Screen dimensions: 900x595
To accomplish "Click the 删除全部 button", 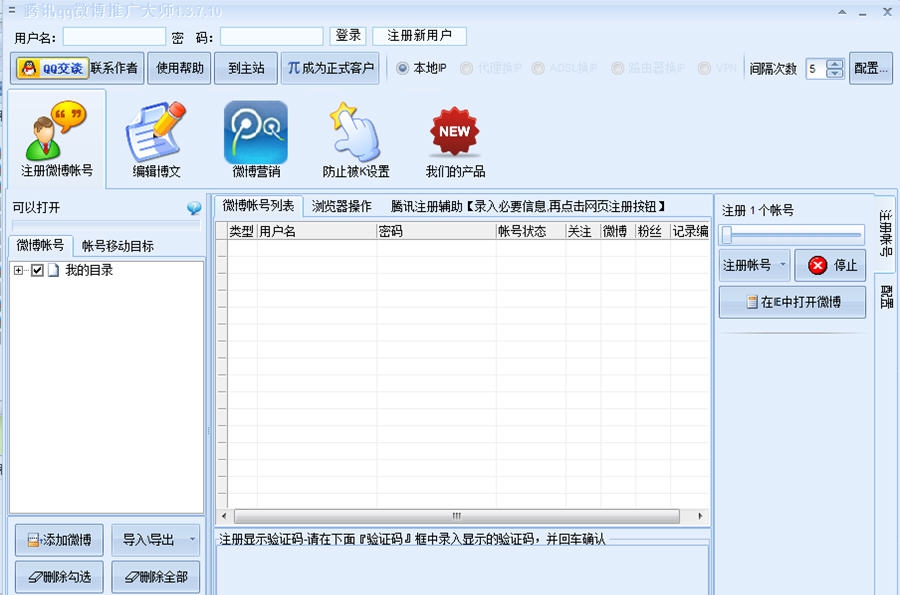I will tap(156, 577).
